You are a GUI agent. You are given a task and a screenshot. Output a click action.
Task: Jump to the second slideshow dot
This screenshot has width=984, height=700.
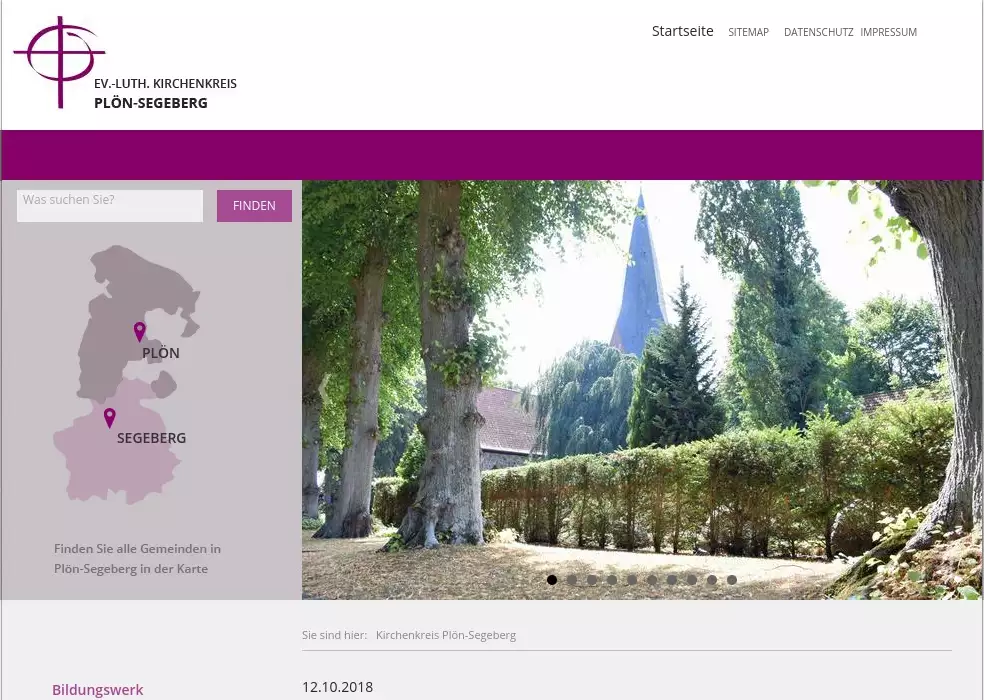572,580
